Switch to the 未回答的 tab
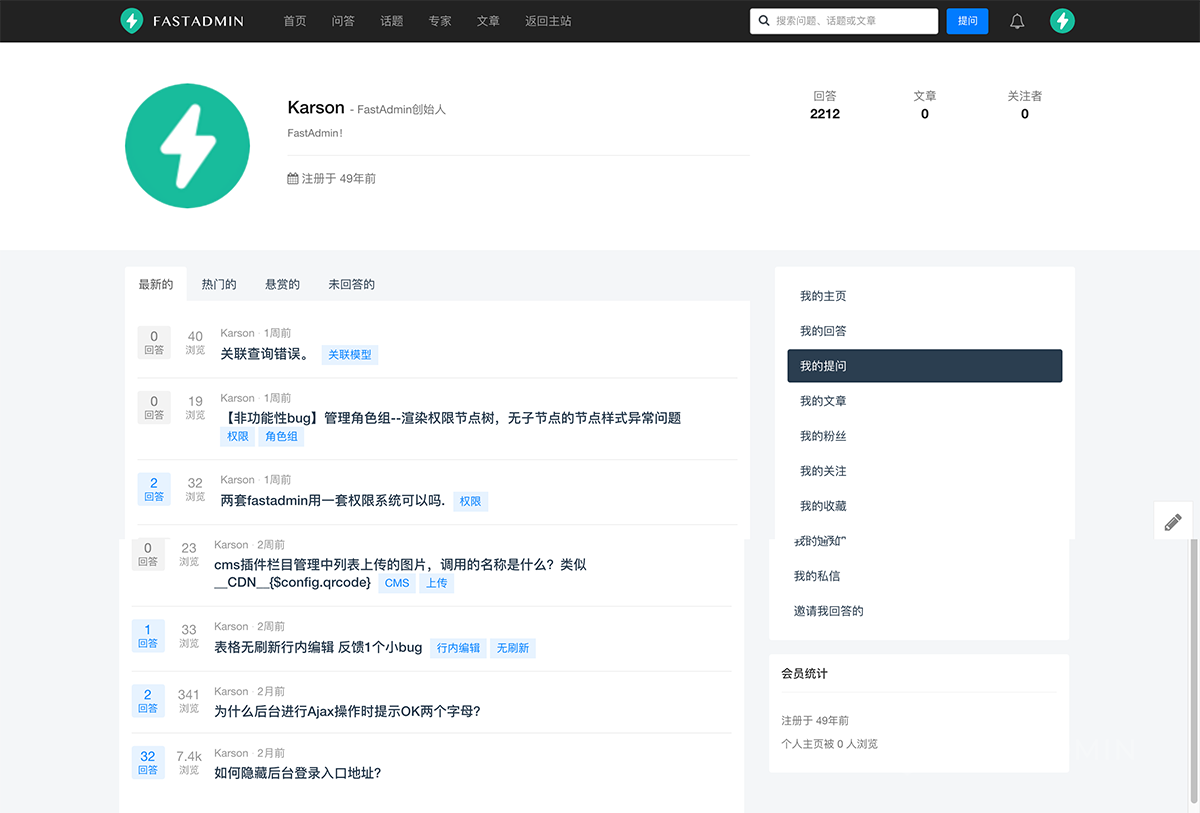1200x813 pixels. 351,285
